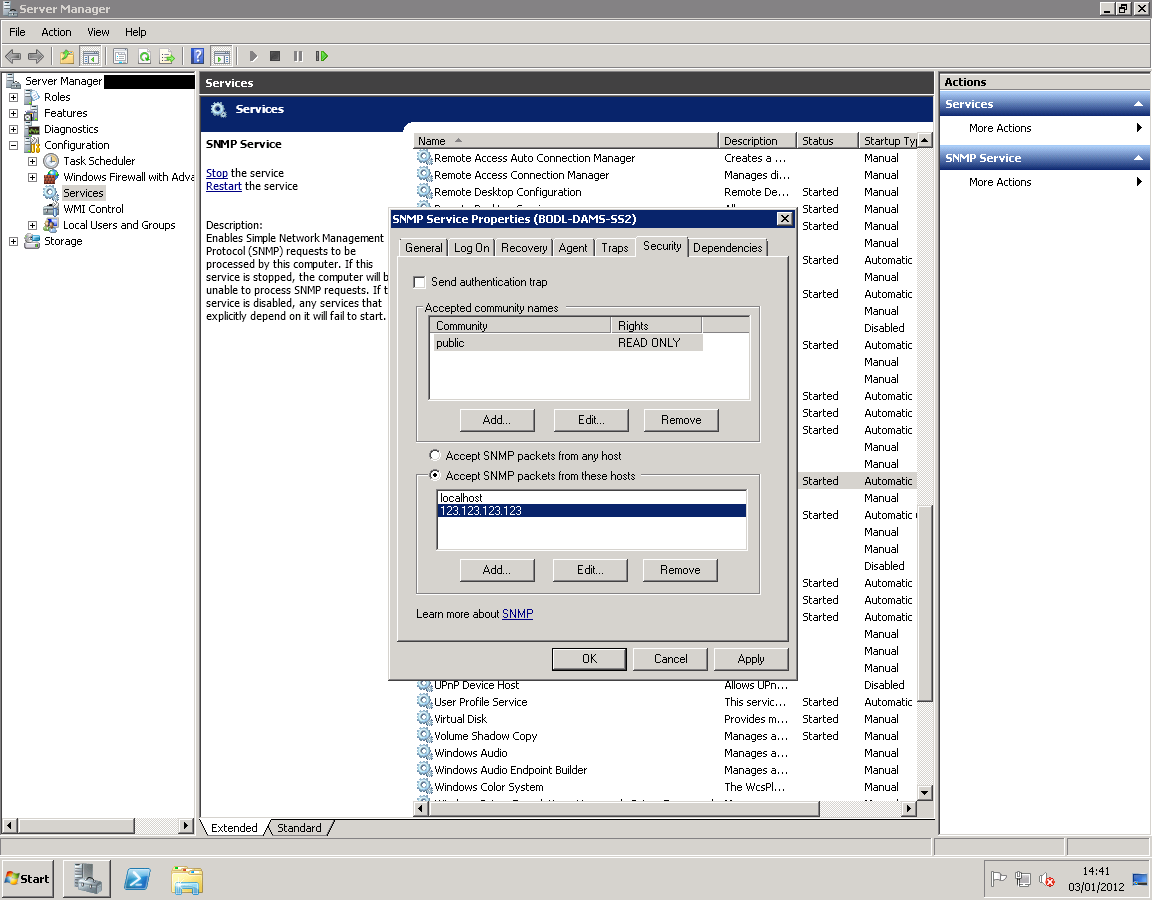Click Remove under the hosts list
1152x900 pixels.
point(680,570)
